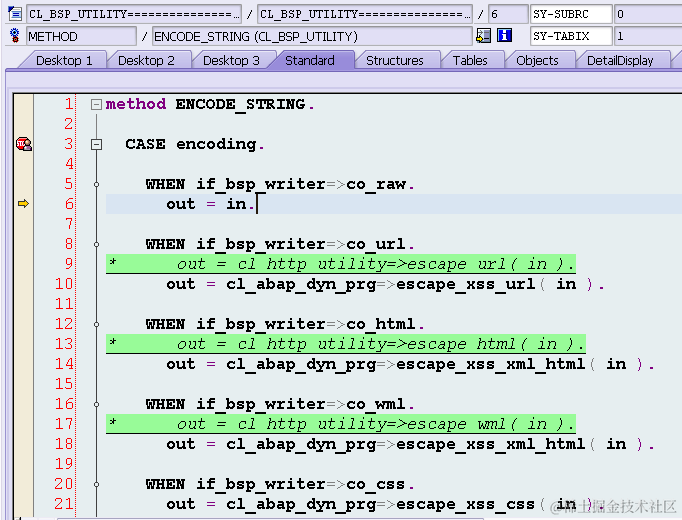Click 'method ENCODE_STRING.' on line 1

point(210,104)
